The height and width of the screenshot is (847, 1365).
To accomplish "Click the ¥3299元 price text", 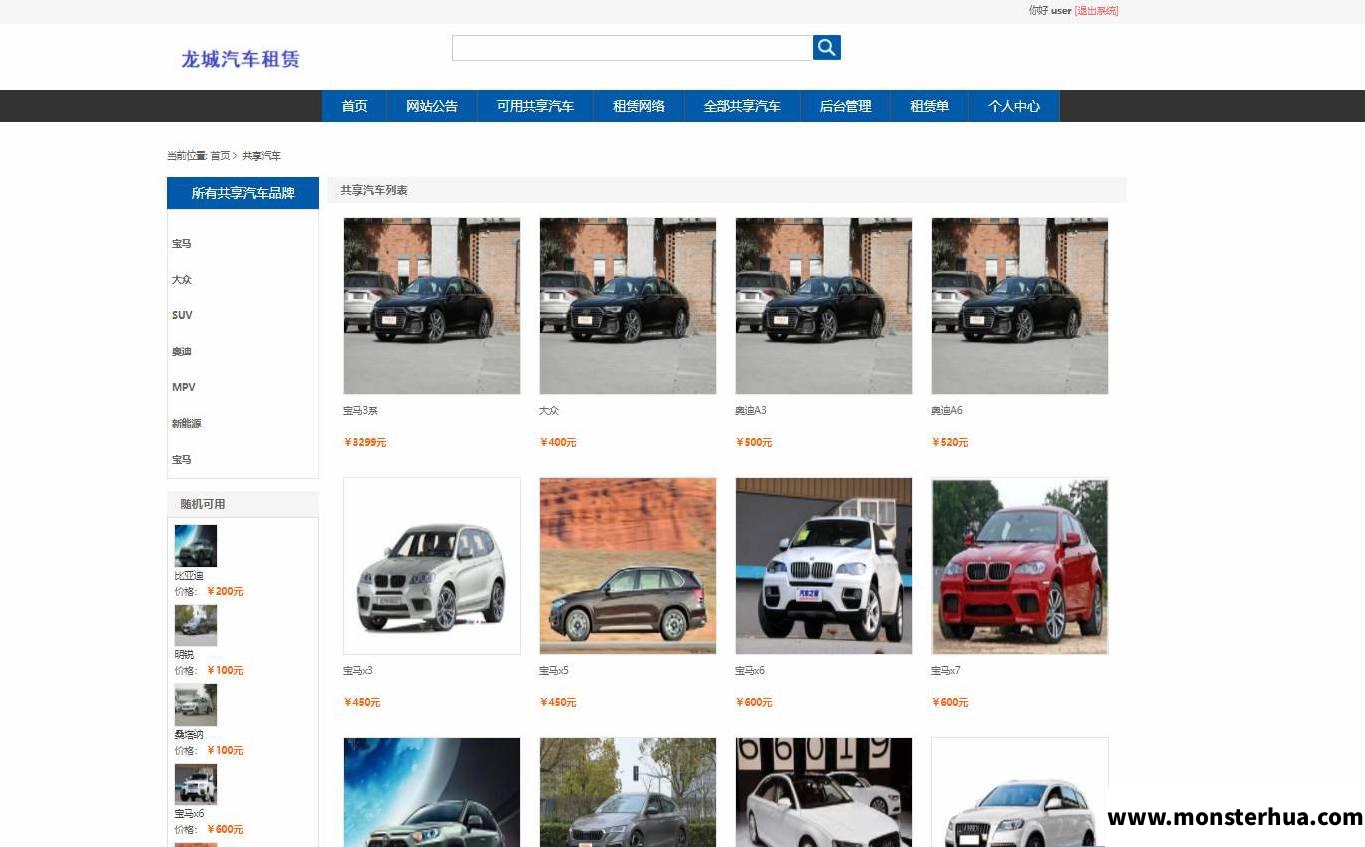I will coord(365,443).
